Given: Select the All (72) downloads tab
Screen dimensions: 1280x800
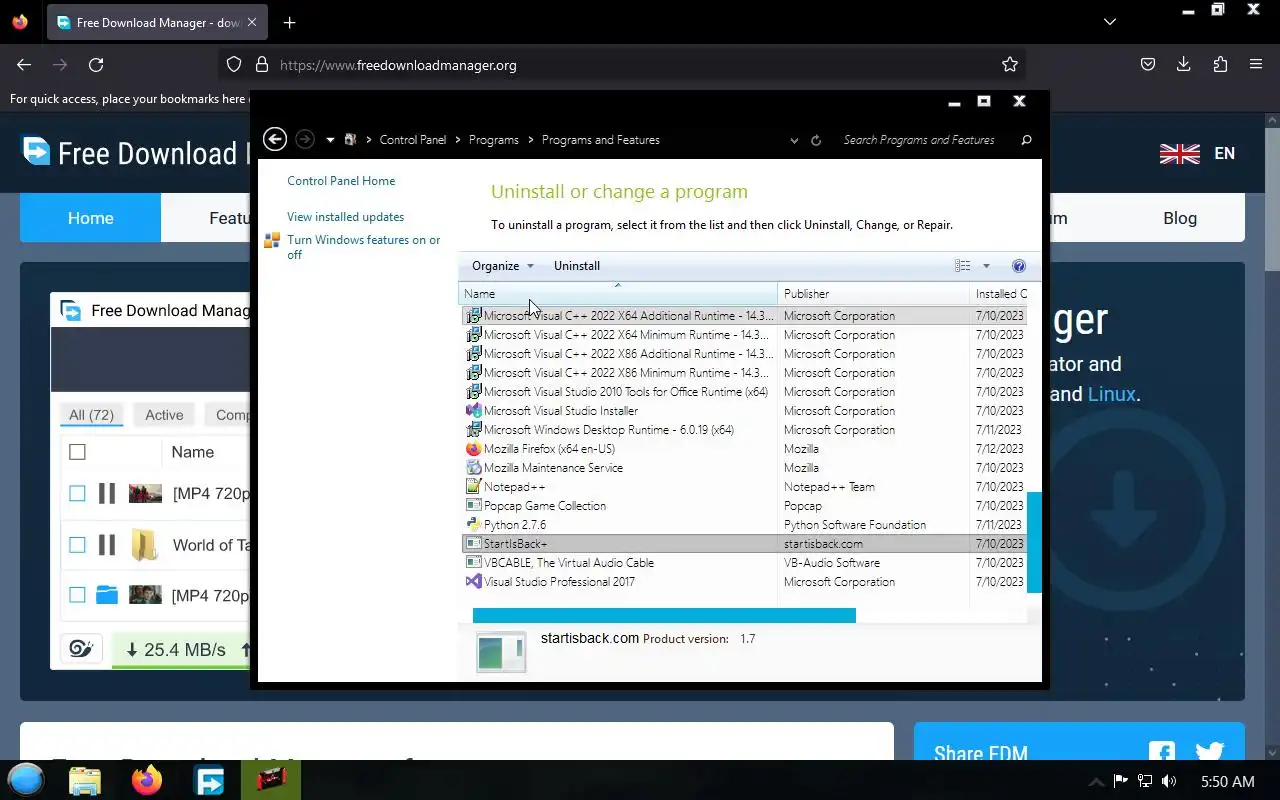Looking at the screenshot, I should [91, 415].
